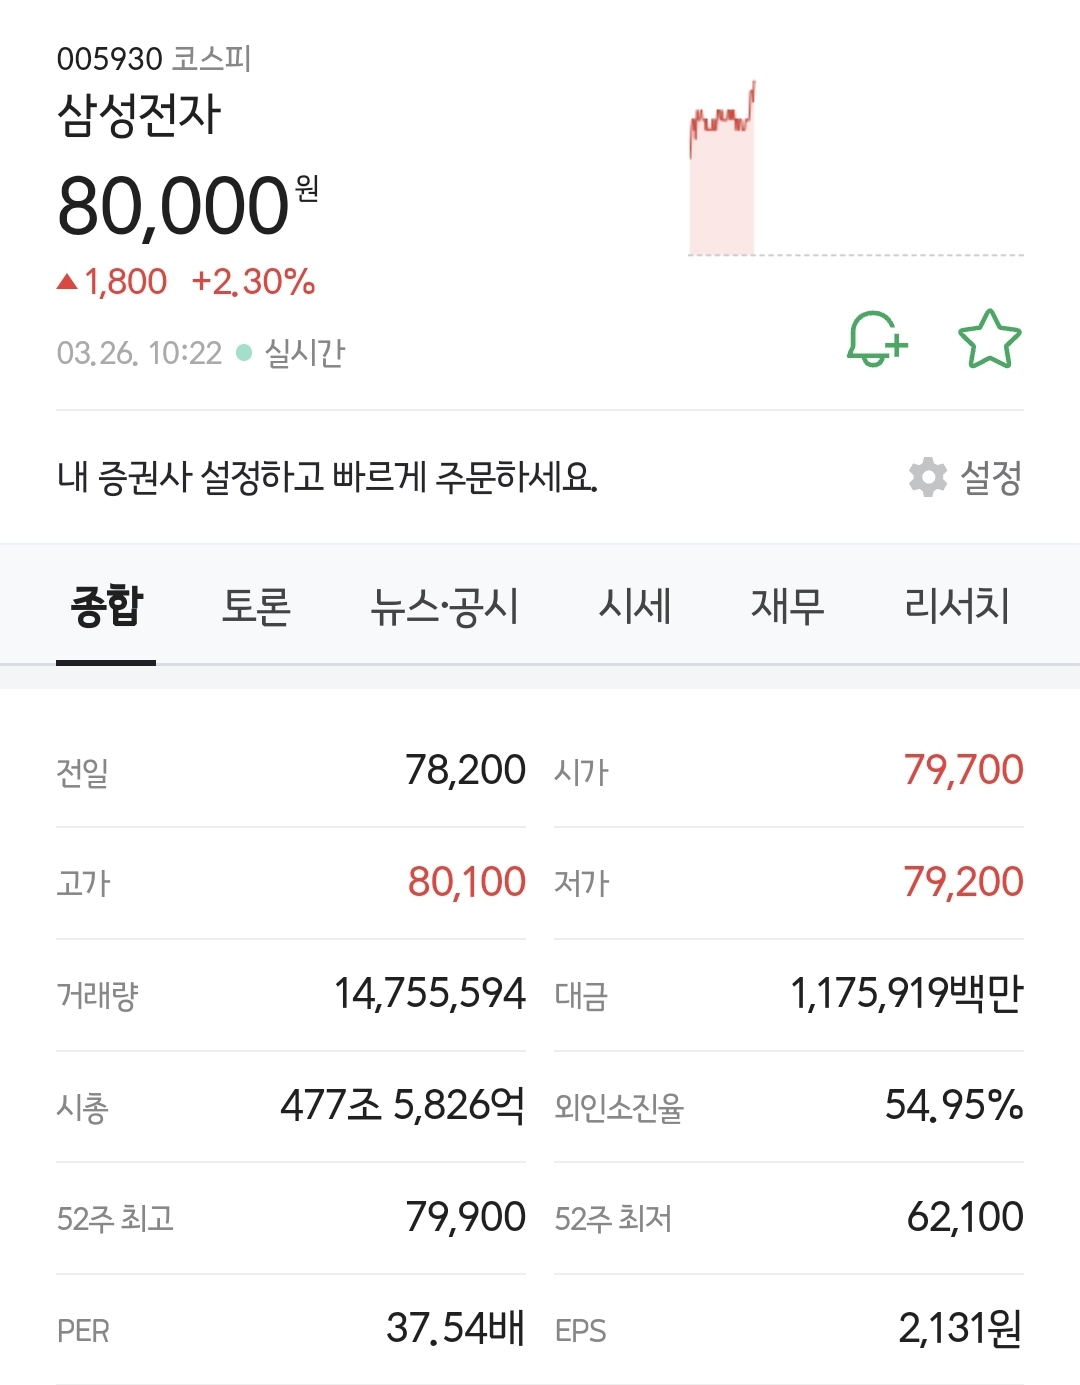Select the 시세 tab
The image size is (1080, 1385).
(634, 606)
